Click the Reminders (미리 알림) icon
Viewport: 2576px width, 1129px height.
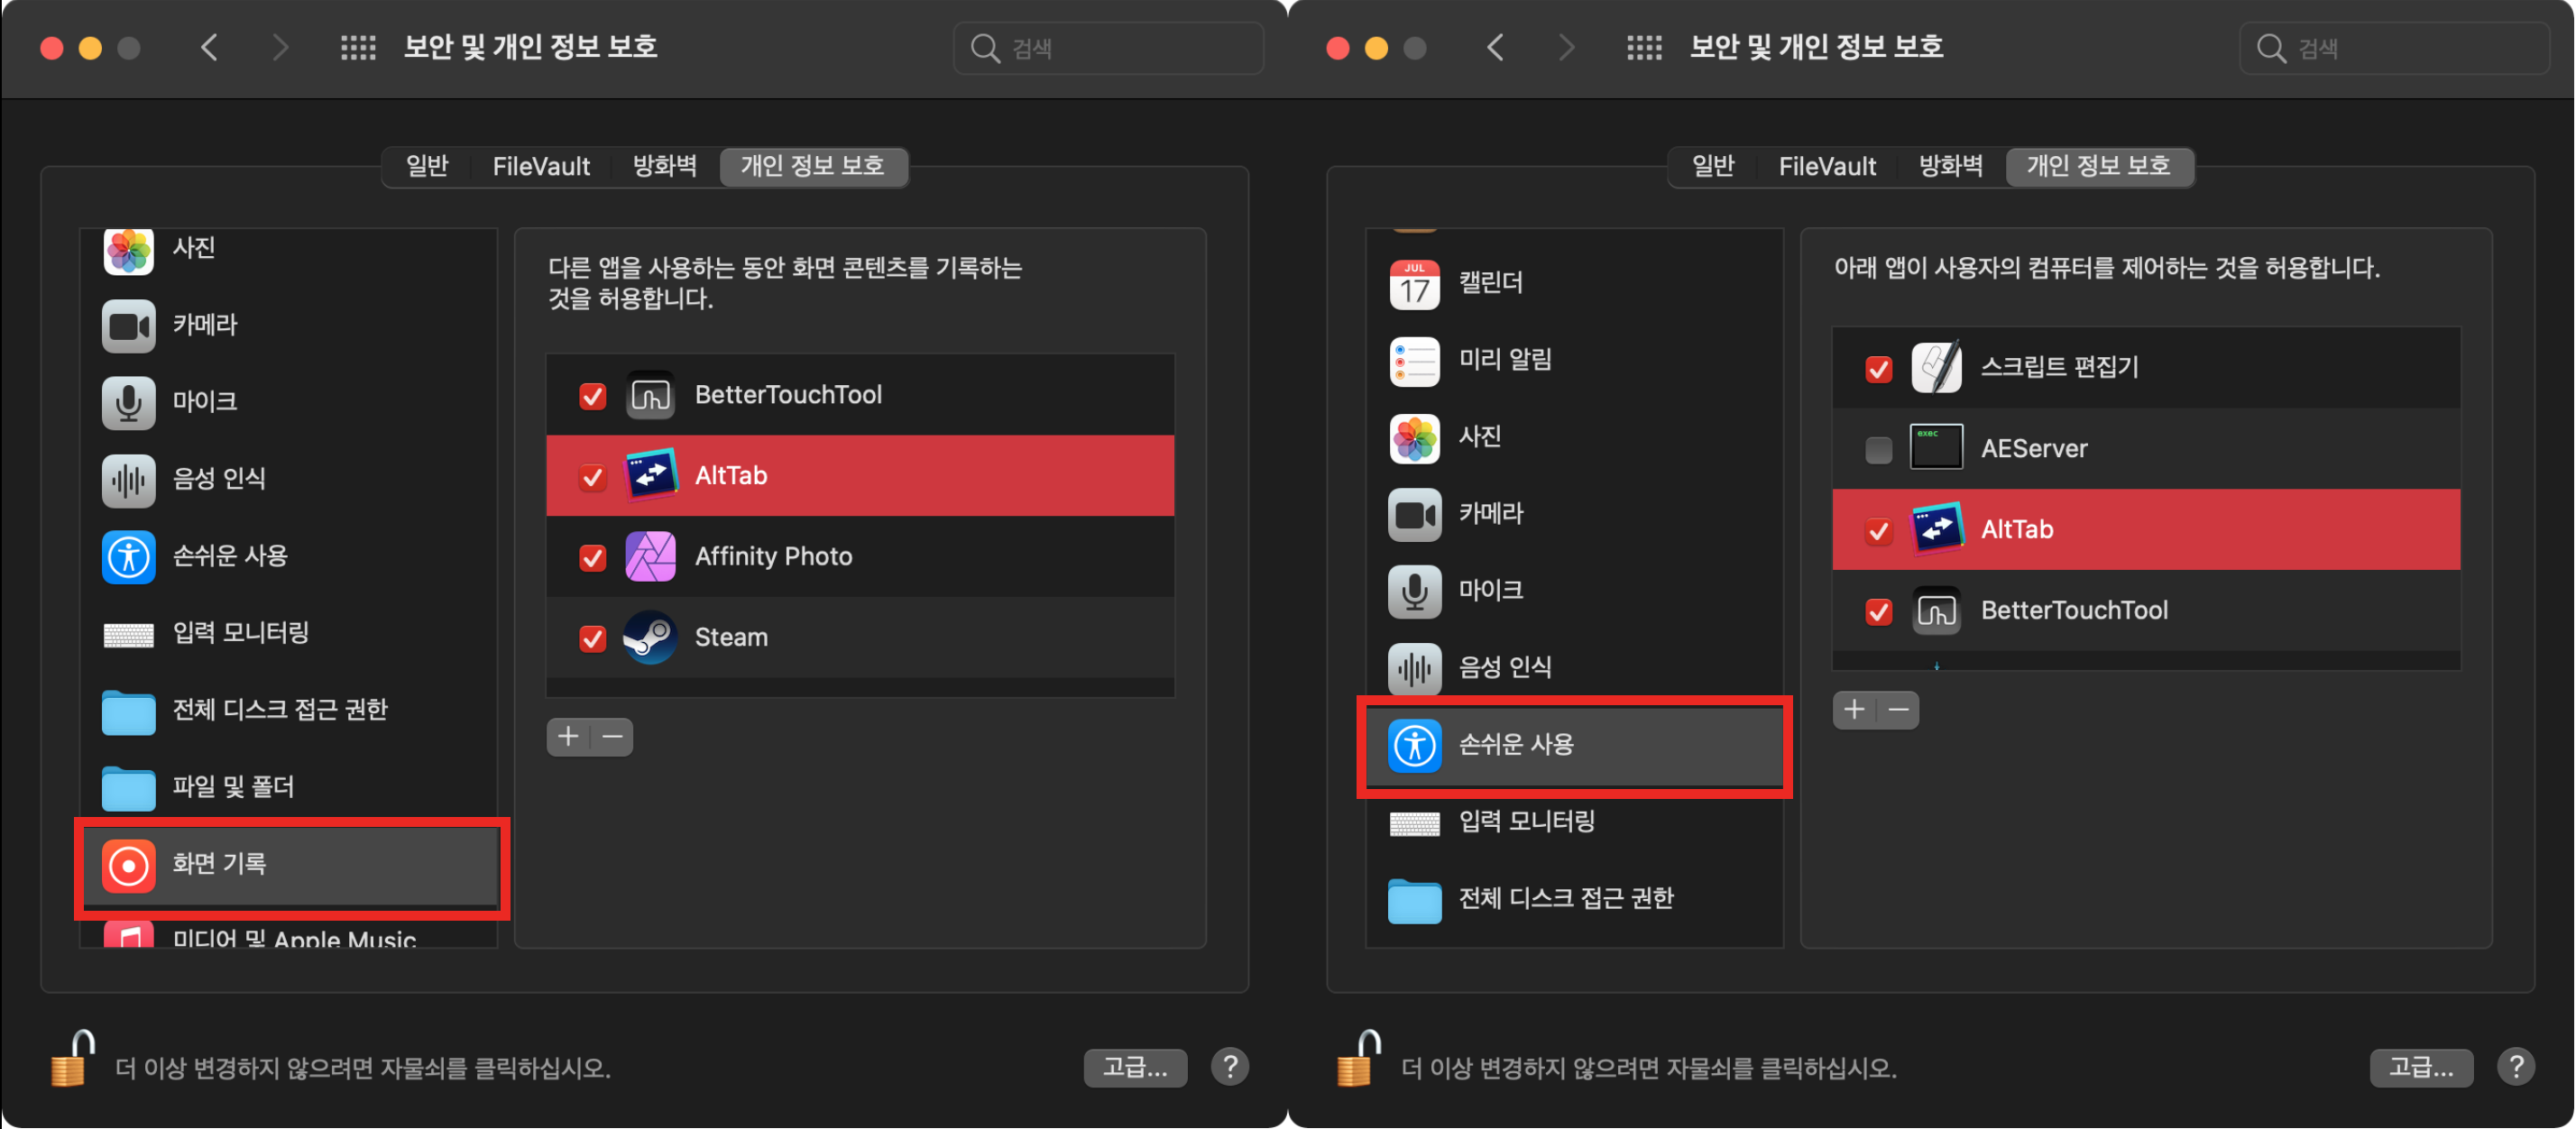pyautogui.click(x=1414, y=361)
